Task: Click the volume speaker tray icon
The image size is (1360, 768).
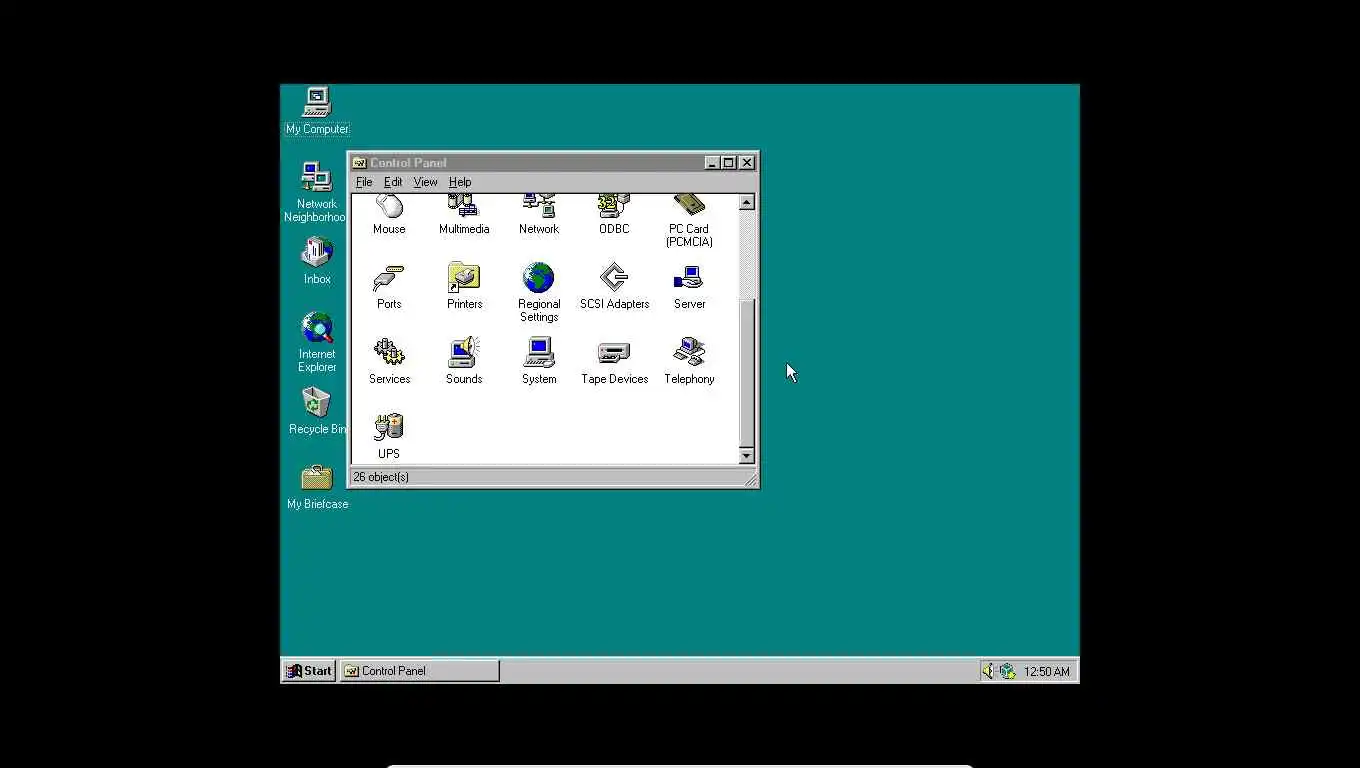Action: coord(988,671)
